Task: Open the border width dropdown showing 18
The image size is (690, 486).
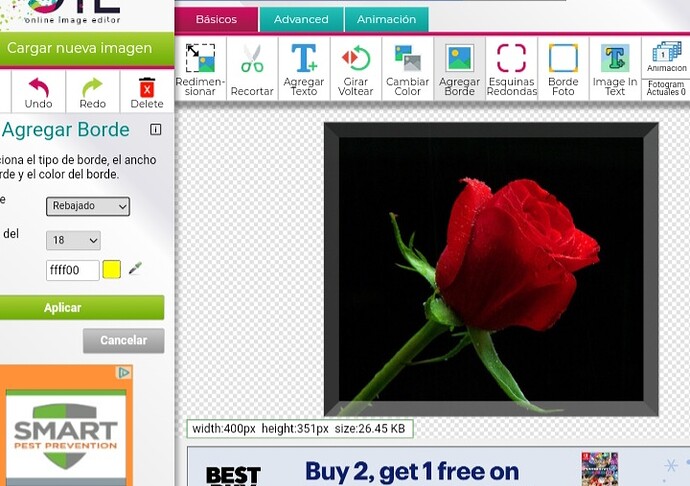Action: [73, 240]
